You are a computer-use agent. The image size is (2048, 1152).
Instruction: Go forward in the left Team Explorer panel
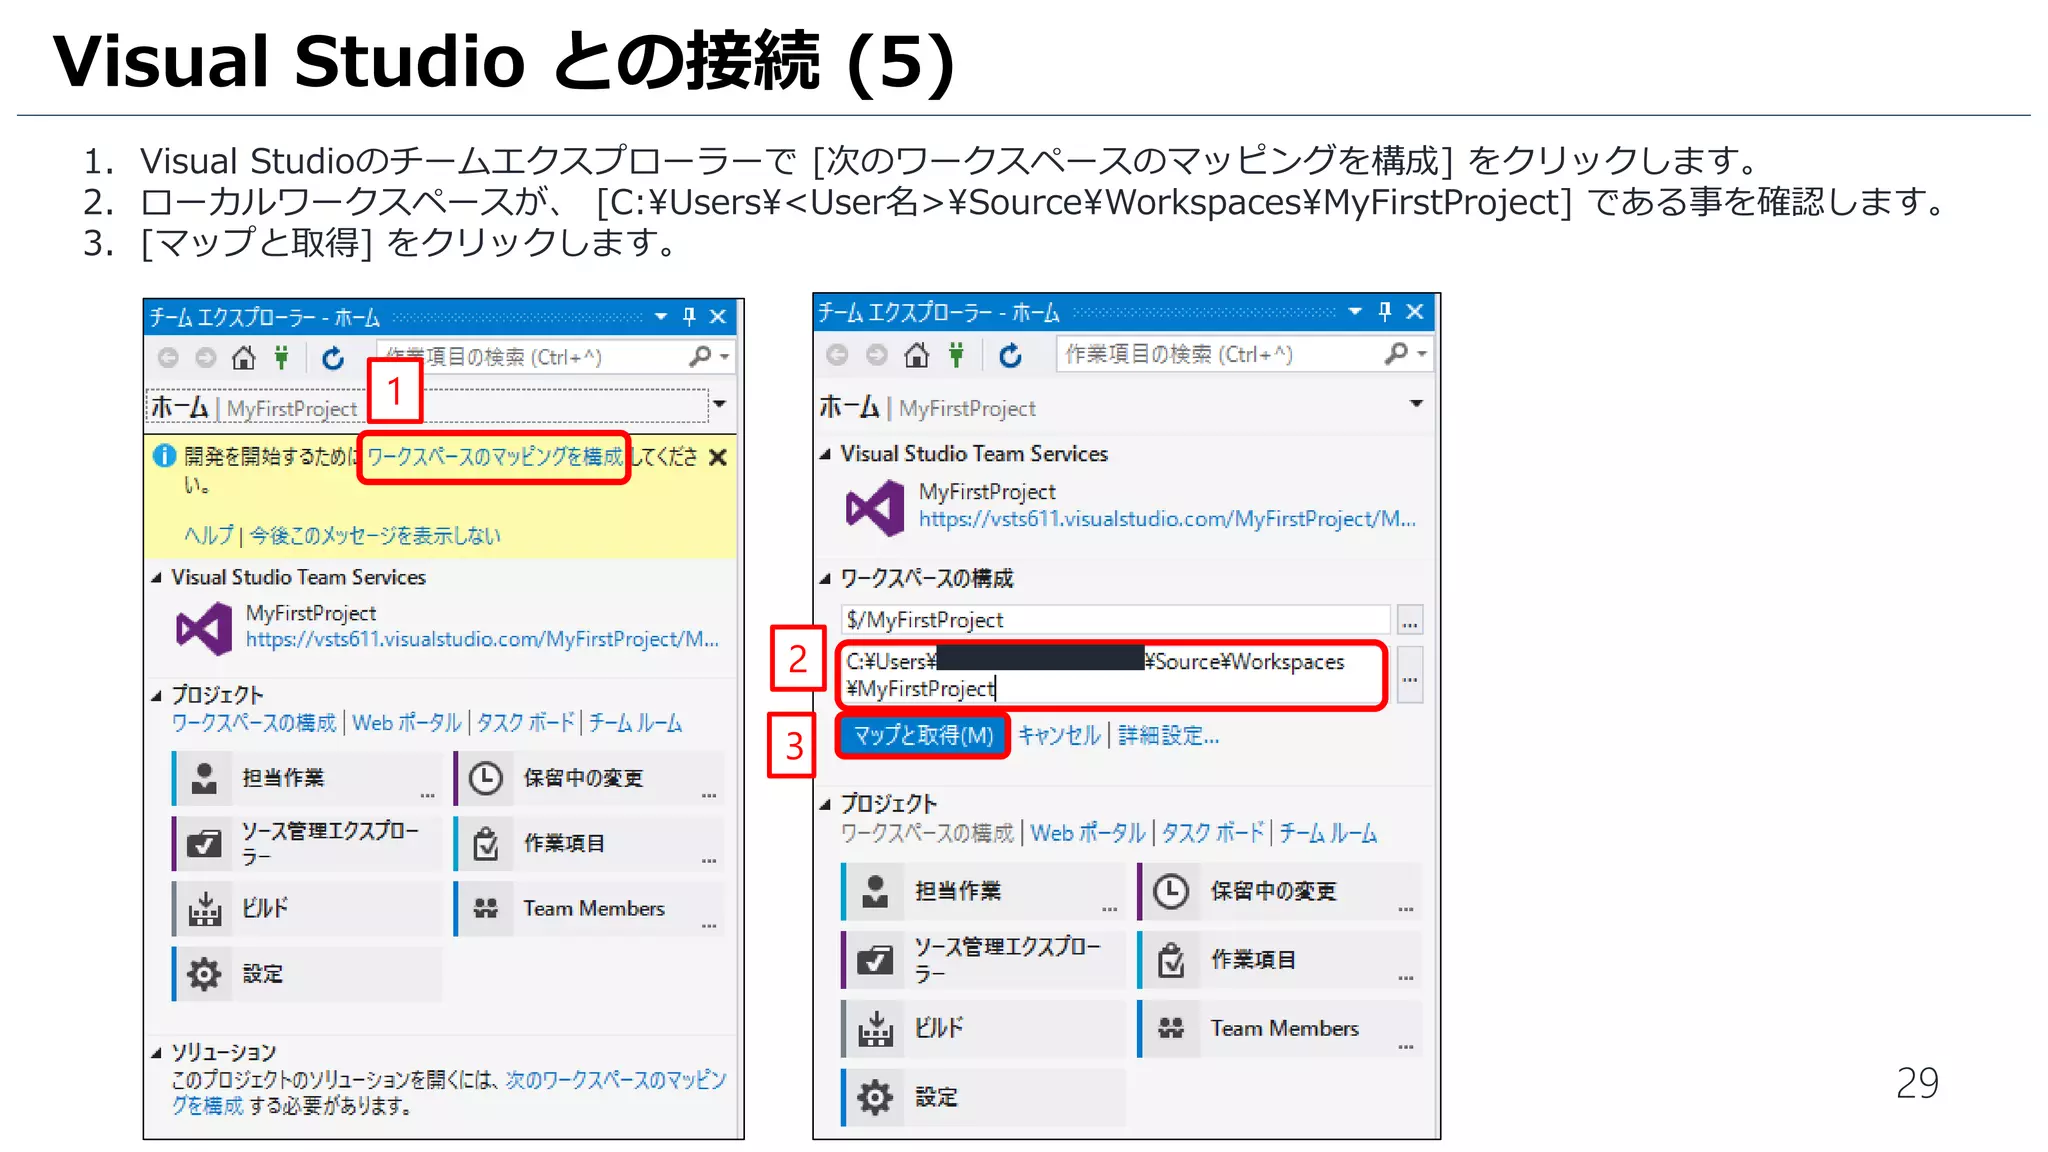(x=205, y=357)
